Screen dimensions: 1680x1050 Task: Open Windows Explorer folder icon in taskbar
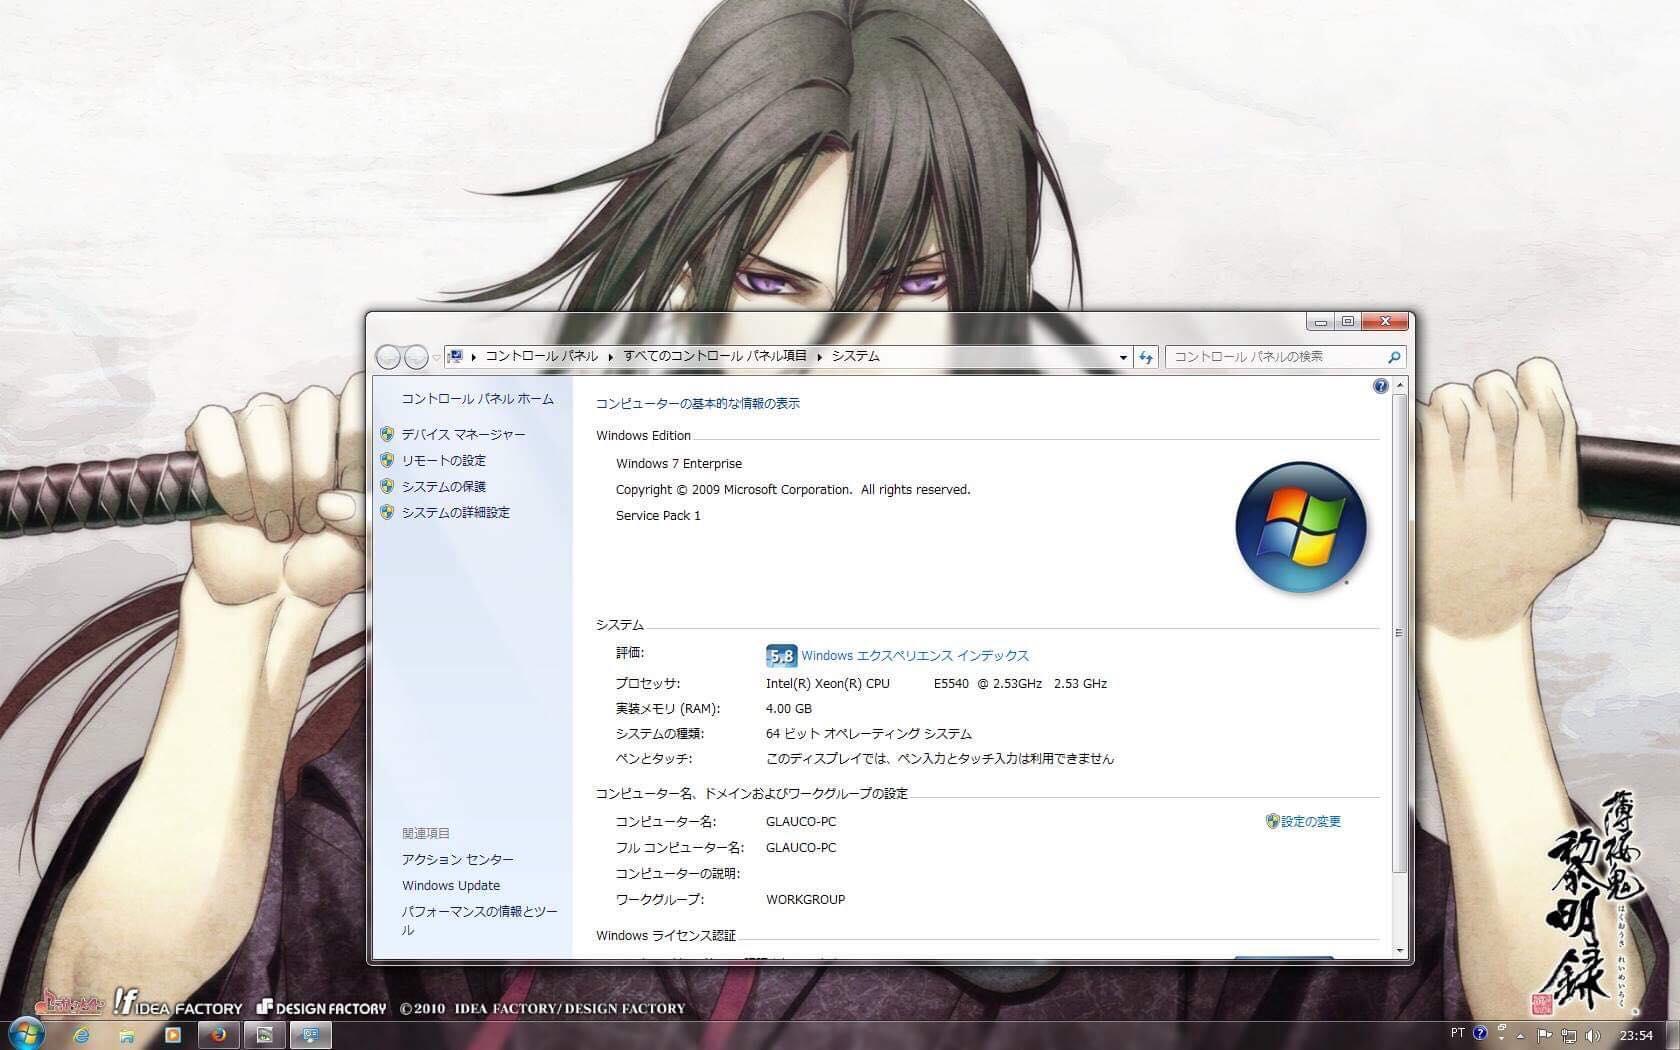[x=127, y=1035]
